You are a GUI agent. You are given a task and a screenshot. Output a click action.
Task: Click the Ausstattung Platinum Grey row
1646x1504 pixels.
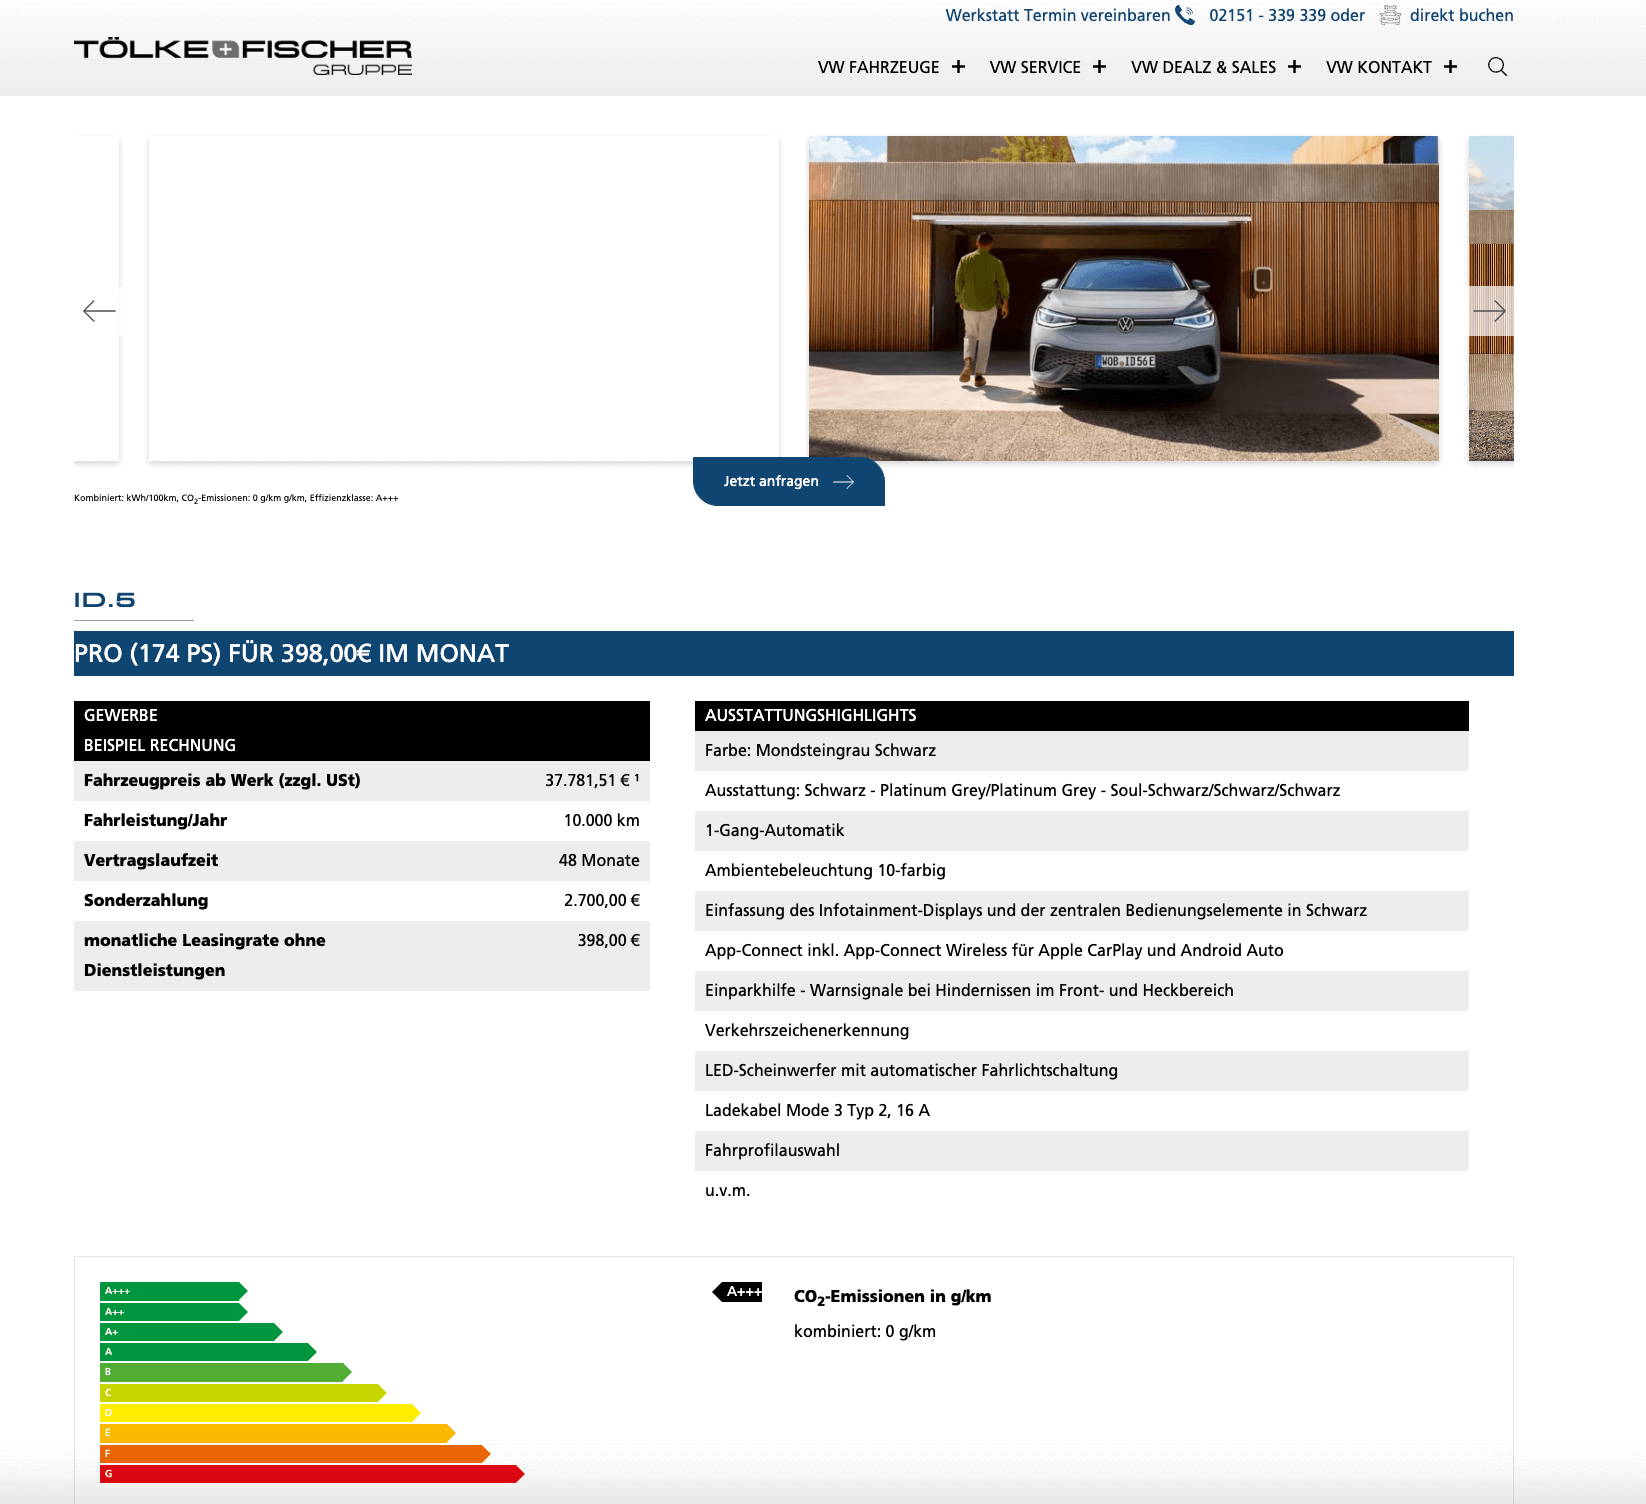click(x=1082, y=791)
